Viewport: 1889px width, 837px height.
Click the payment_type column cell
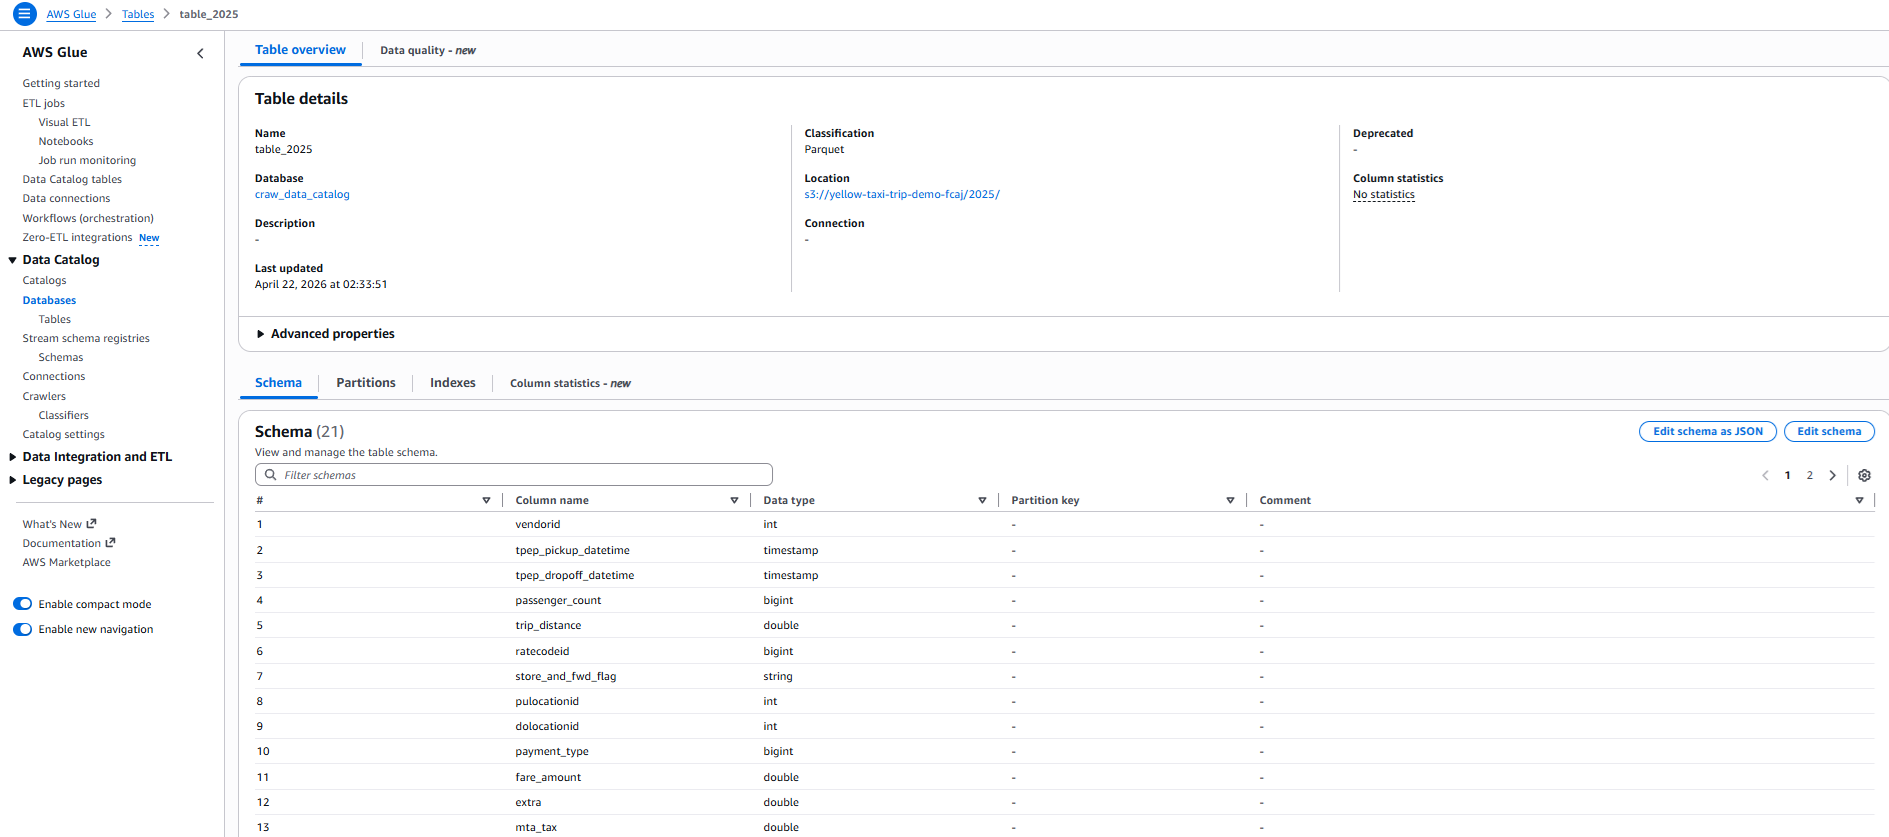click(552, 751)
